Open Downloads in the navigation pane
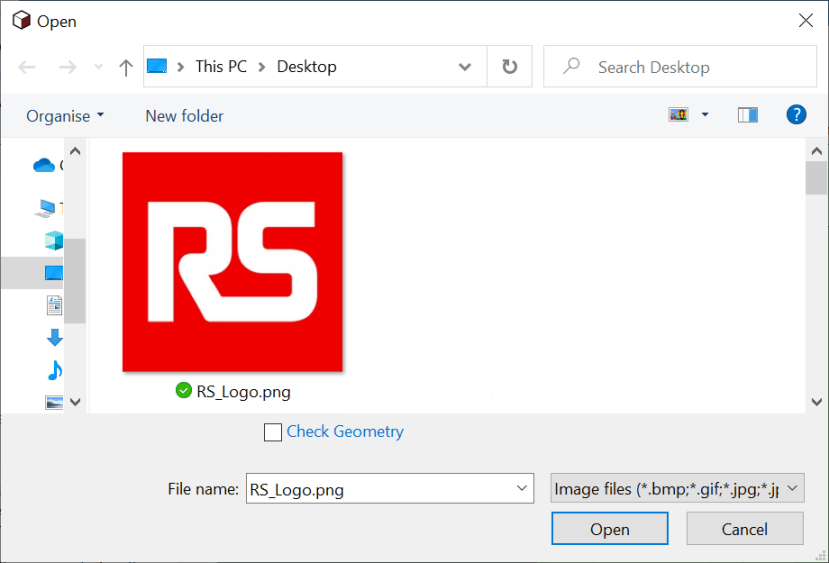This screenshot has width=829, height=563. 54,337
